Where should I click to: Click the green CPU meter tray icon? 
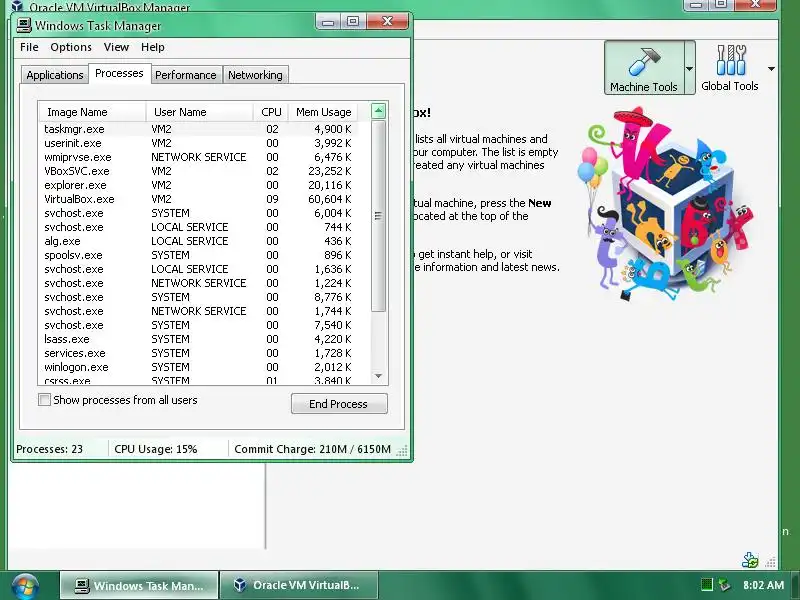pyautogui.click(x=706, y=585)
